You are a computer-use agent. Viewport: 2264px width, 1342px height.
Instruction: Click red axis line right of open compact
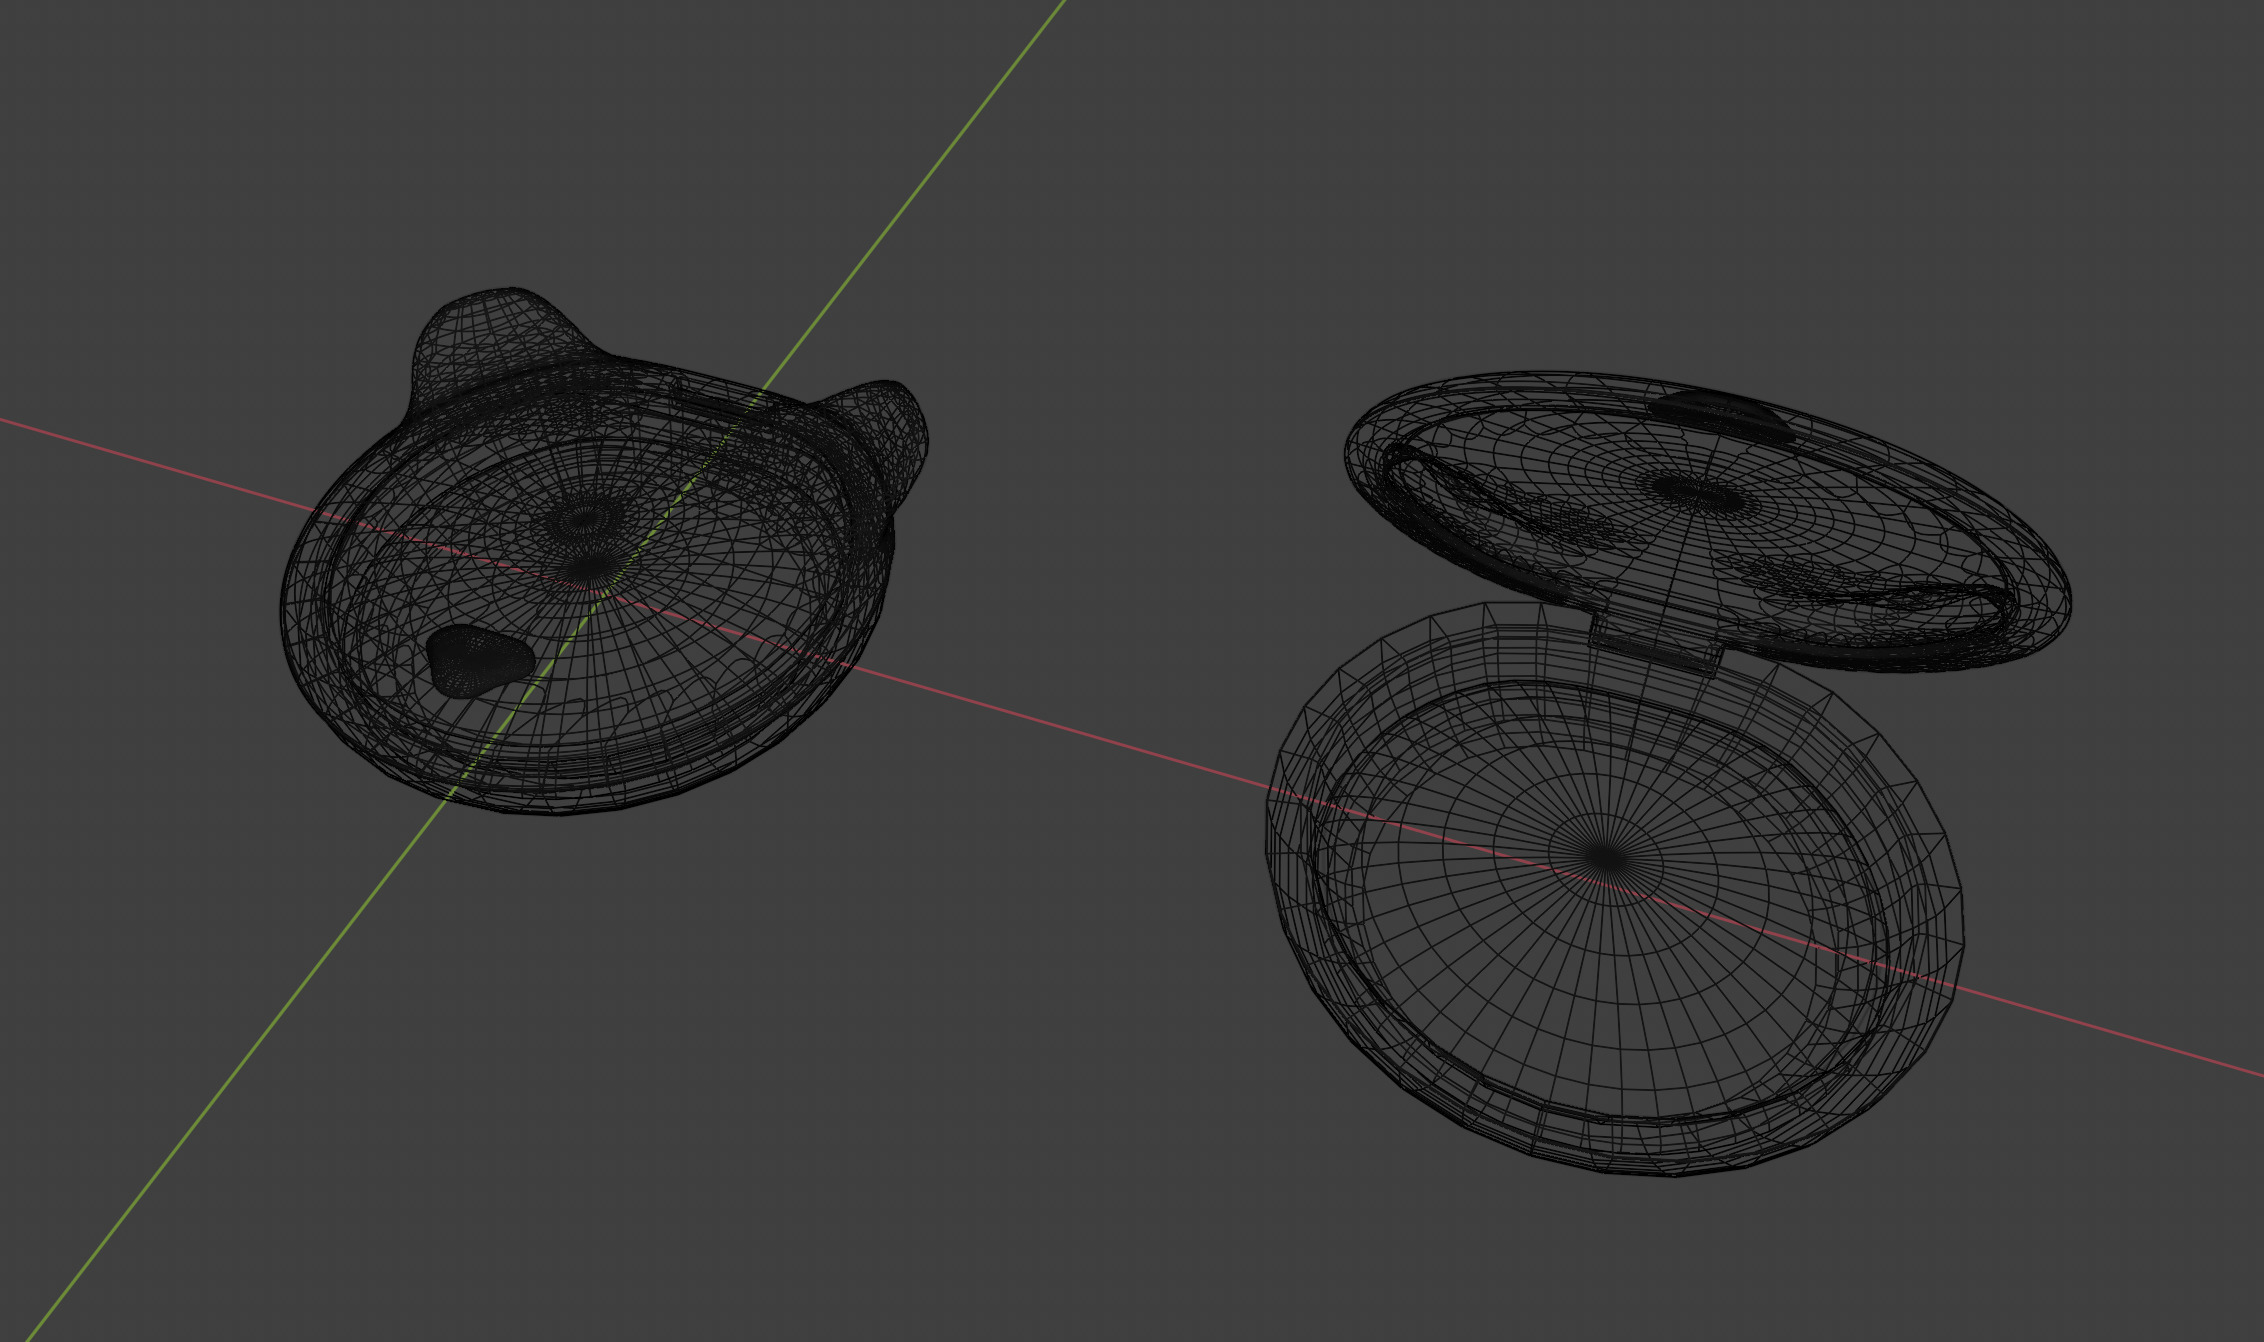[x=2120, y=1034]
